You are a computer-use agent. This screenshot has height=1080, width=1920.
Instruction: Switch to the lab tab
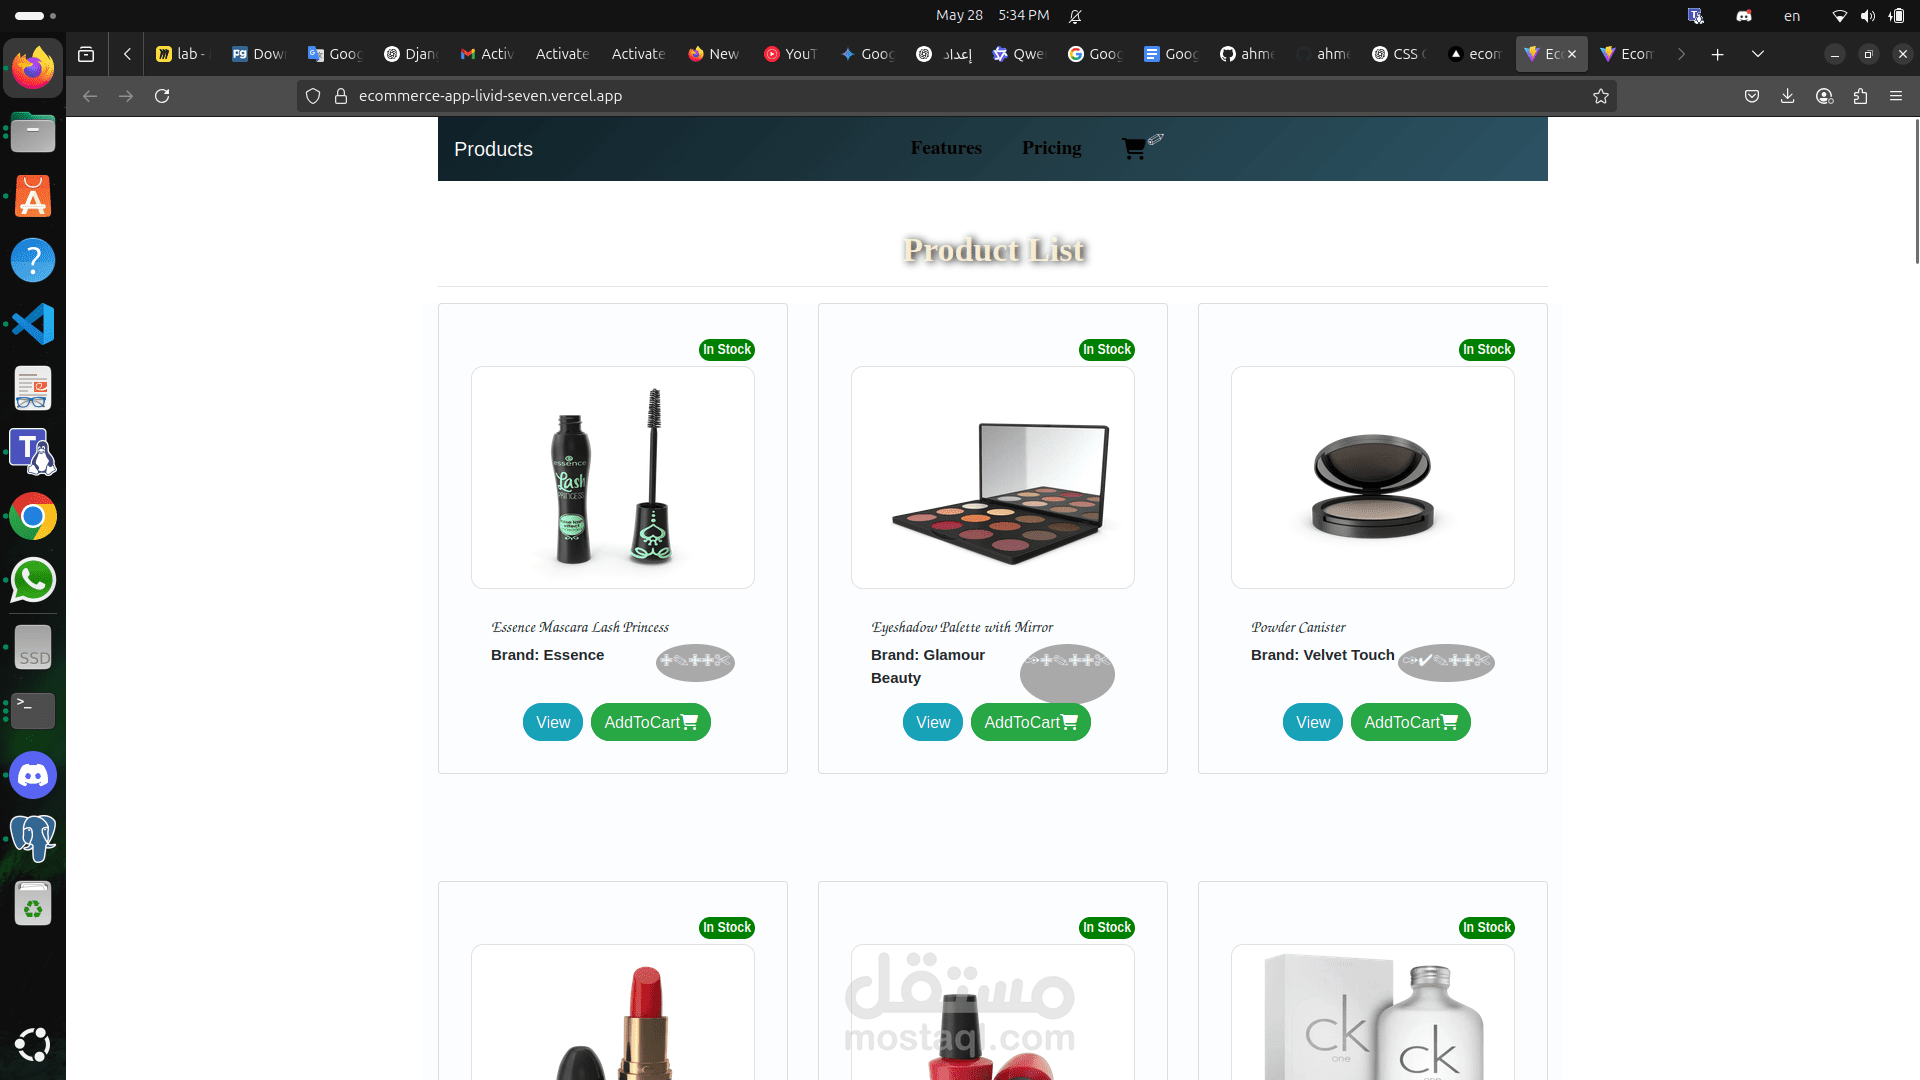[x=182, y=54]
